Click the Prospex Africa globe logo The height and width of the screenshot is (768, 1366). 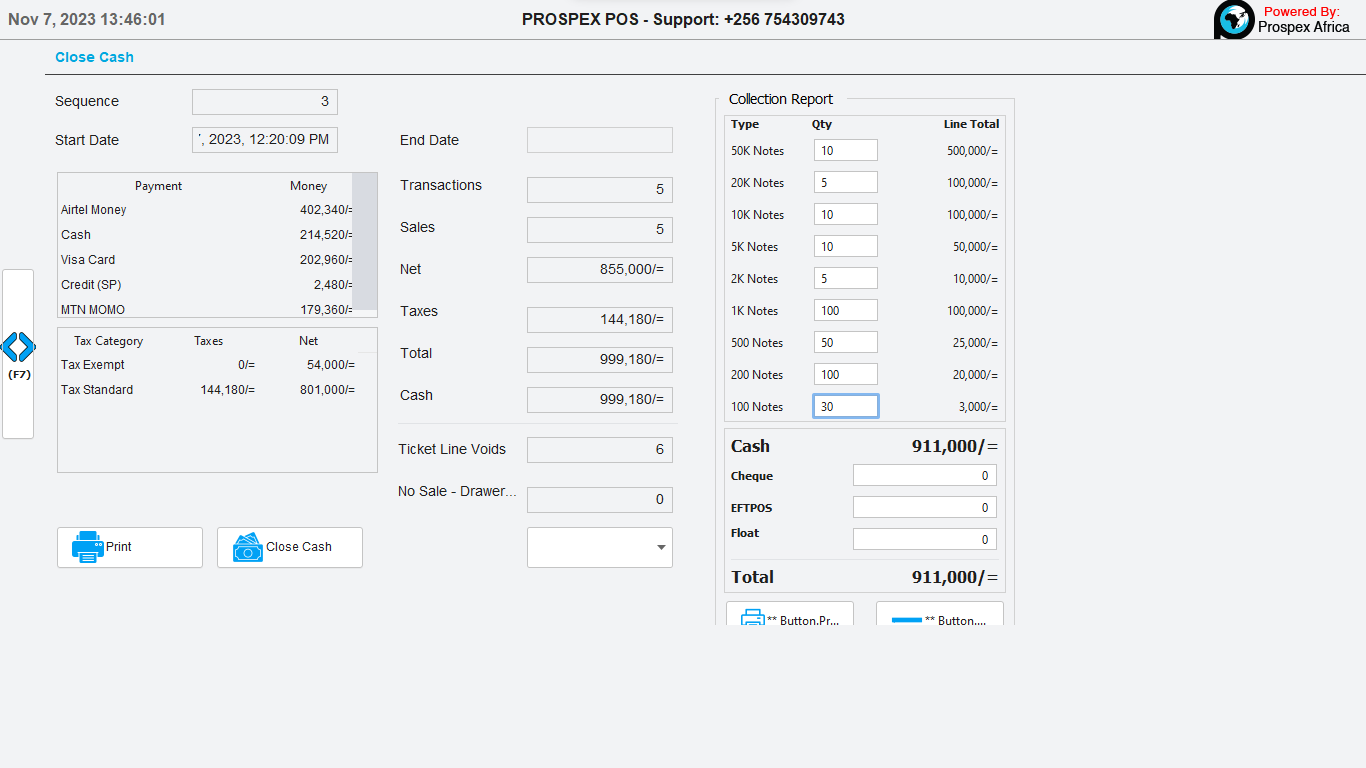click(1233, 20)
